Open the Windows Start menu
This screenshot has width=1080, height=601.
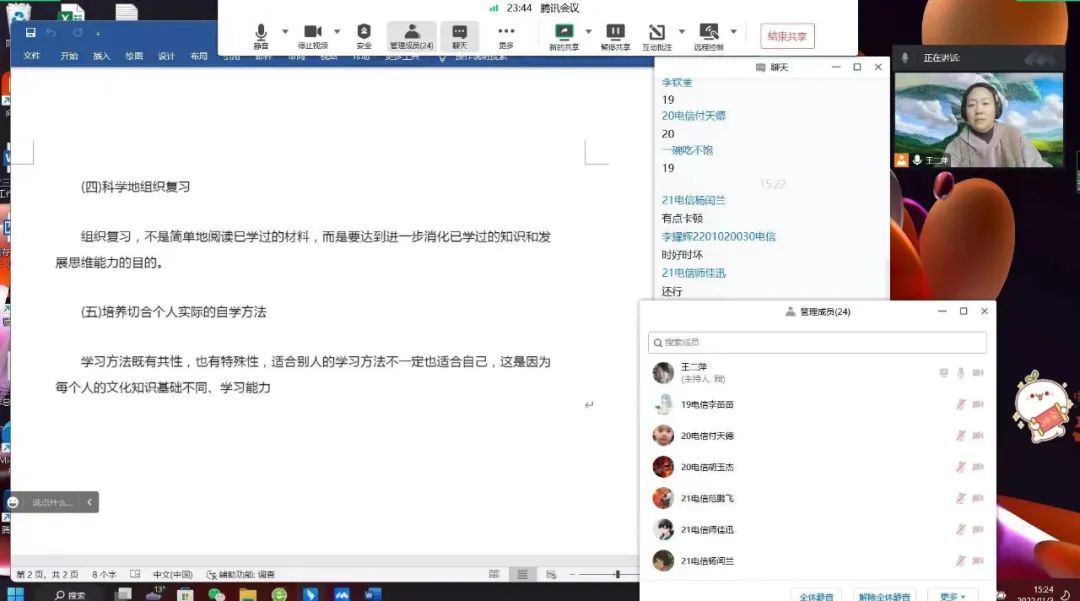coord(15,594)
